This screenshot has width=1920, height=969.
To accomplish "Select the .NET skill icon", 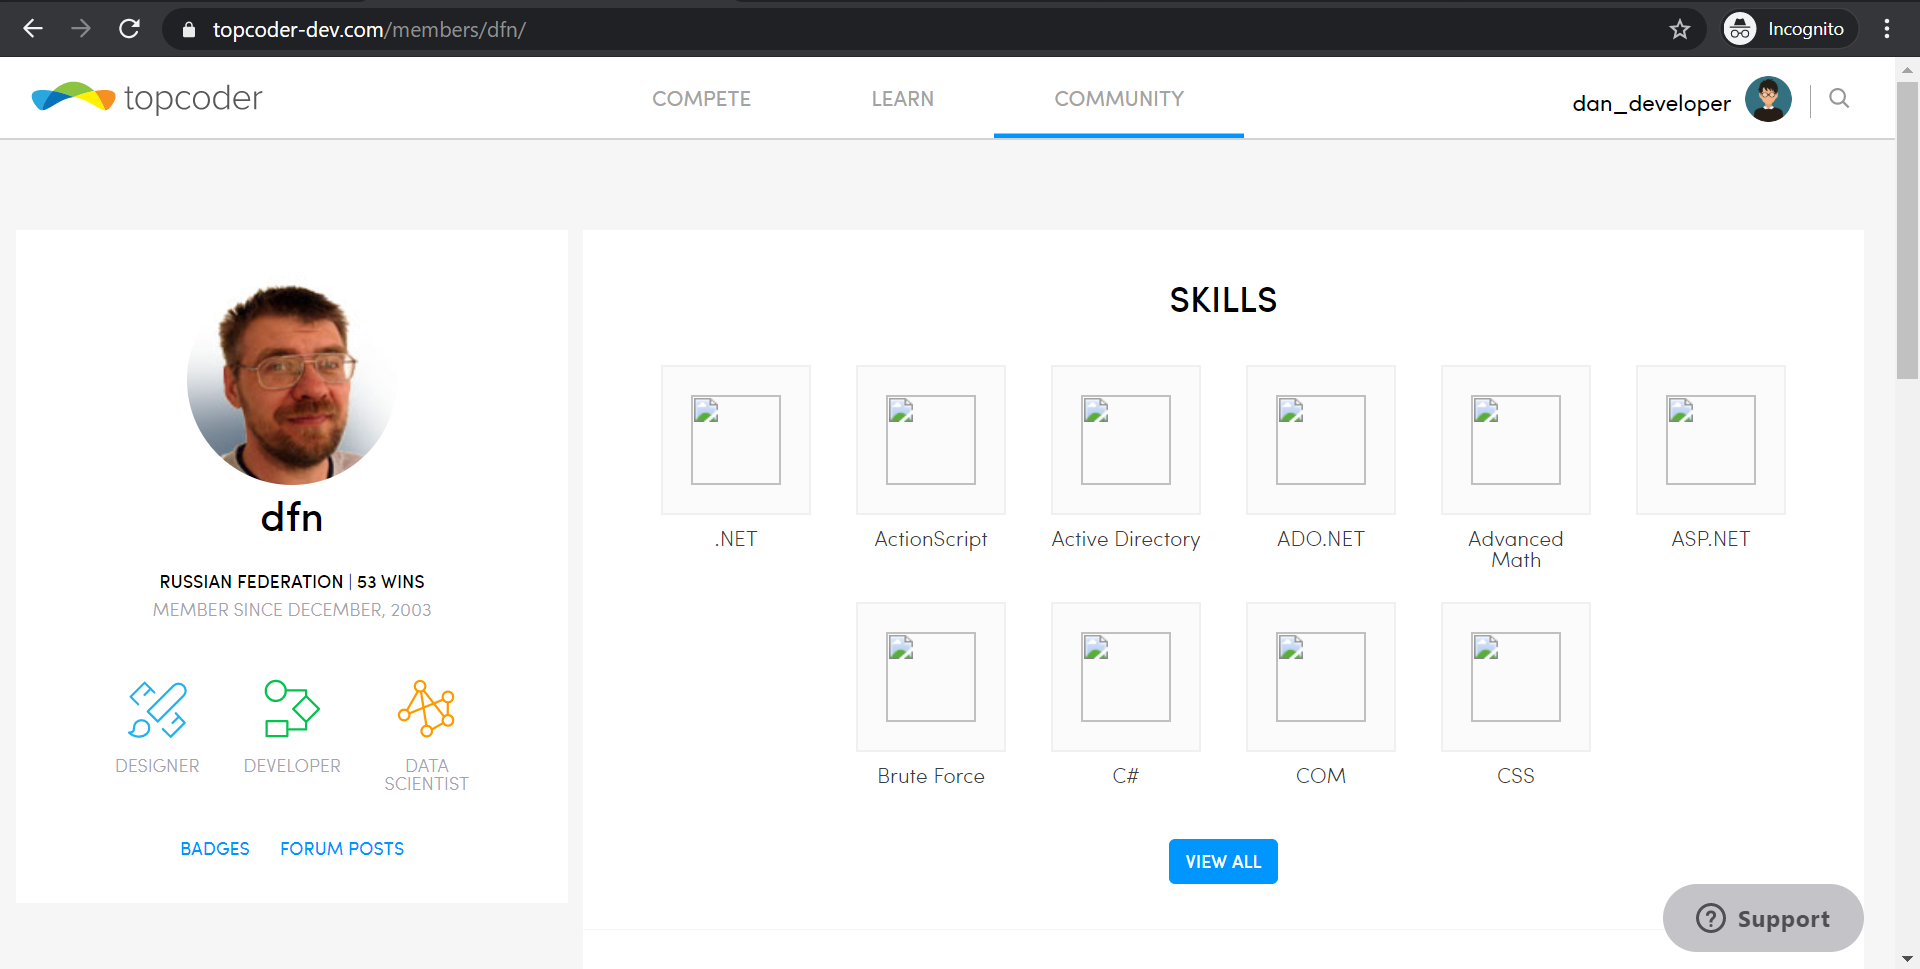I will [736, 440].
